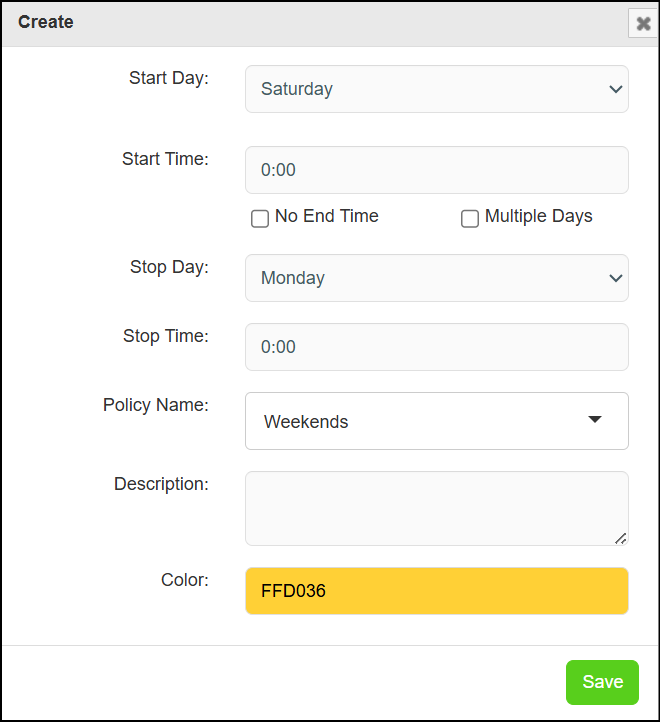Click the black caret in Policy Name box
The image size is (660, 722).
click(x=595, y=419)
